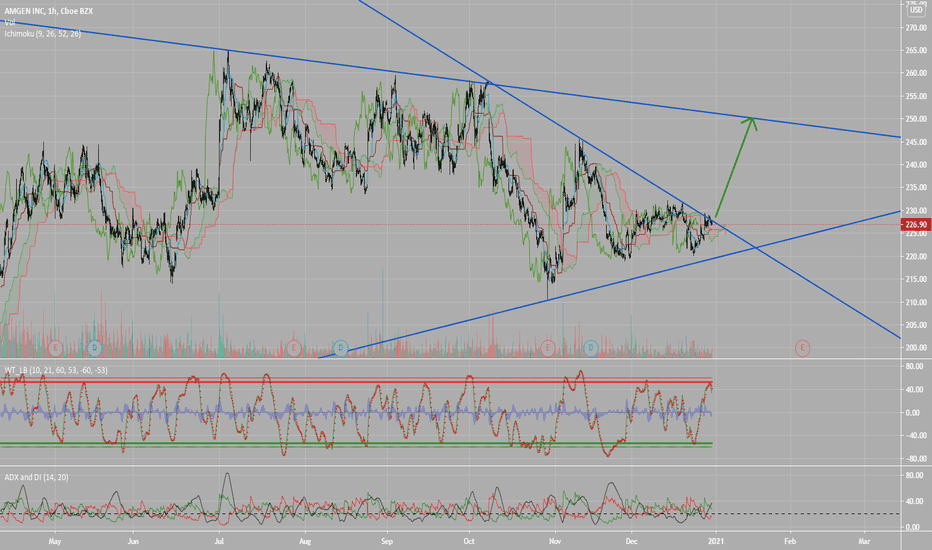Image resolution: width=932 pixels, height=550 pixels.
Task: Click the 240.00 price axis label
Action: pyautogui.click(x=916, y=165)
